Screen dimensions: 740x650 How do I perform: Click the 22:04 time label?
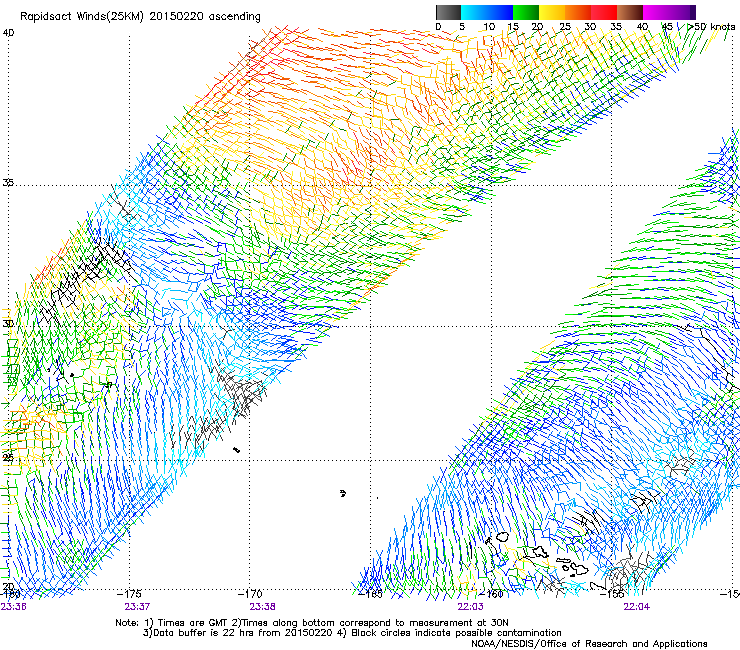click(637, 607)
